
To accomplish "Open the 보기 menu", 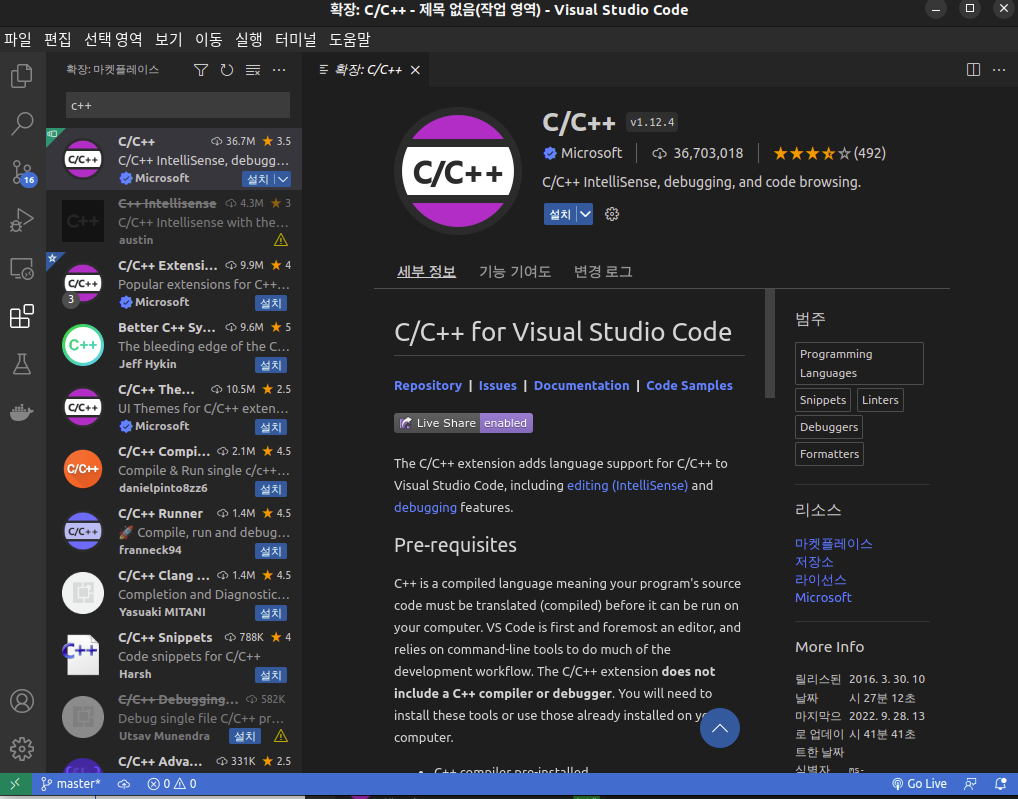I will pyautogui.click(x=169, y=40).
